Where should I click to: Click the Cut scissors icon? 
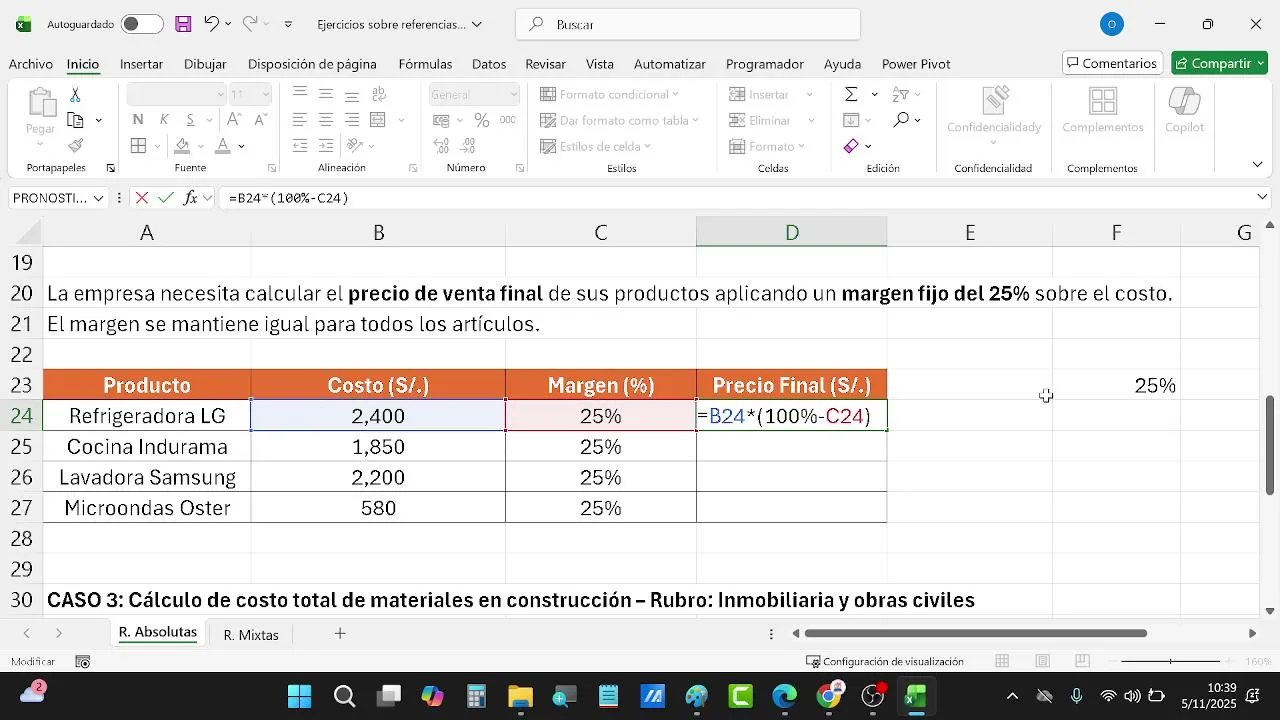75,95
